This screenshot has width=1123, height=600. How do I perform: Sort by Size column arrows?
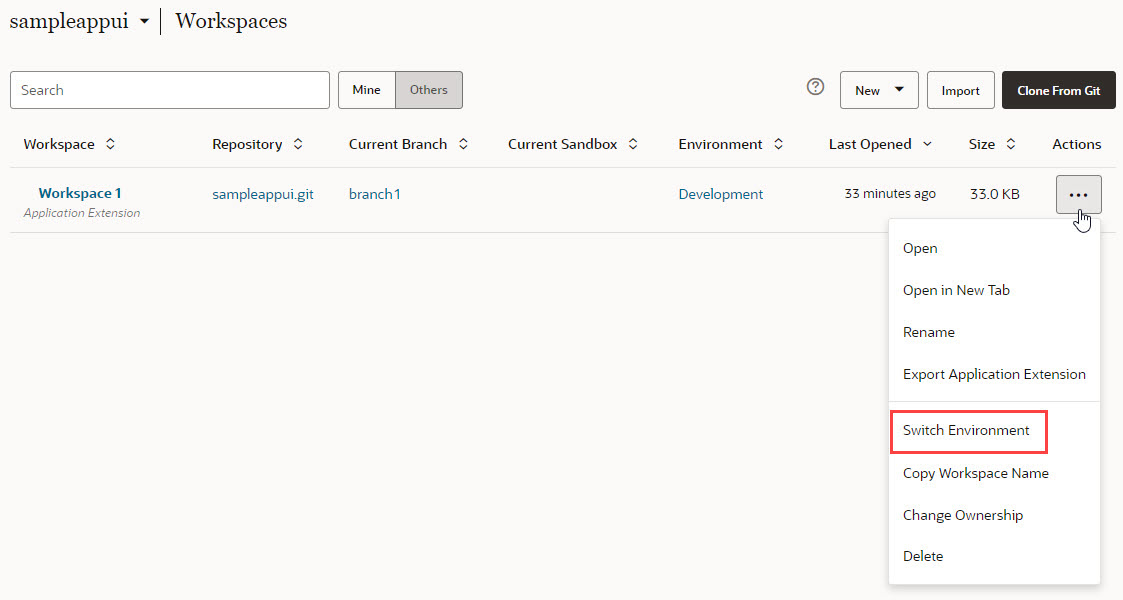pyautogui.click(x=1011, y=144)
